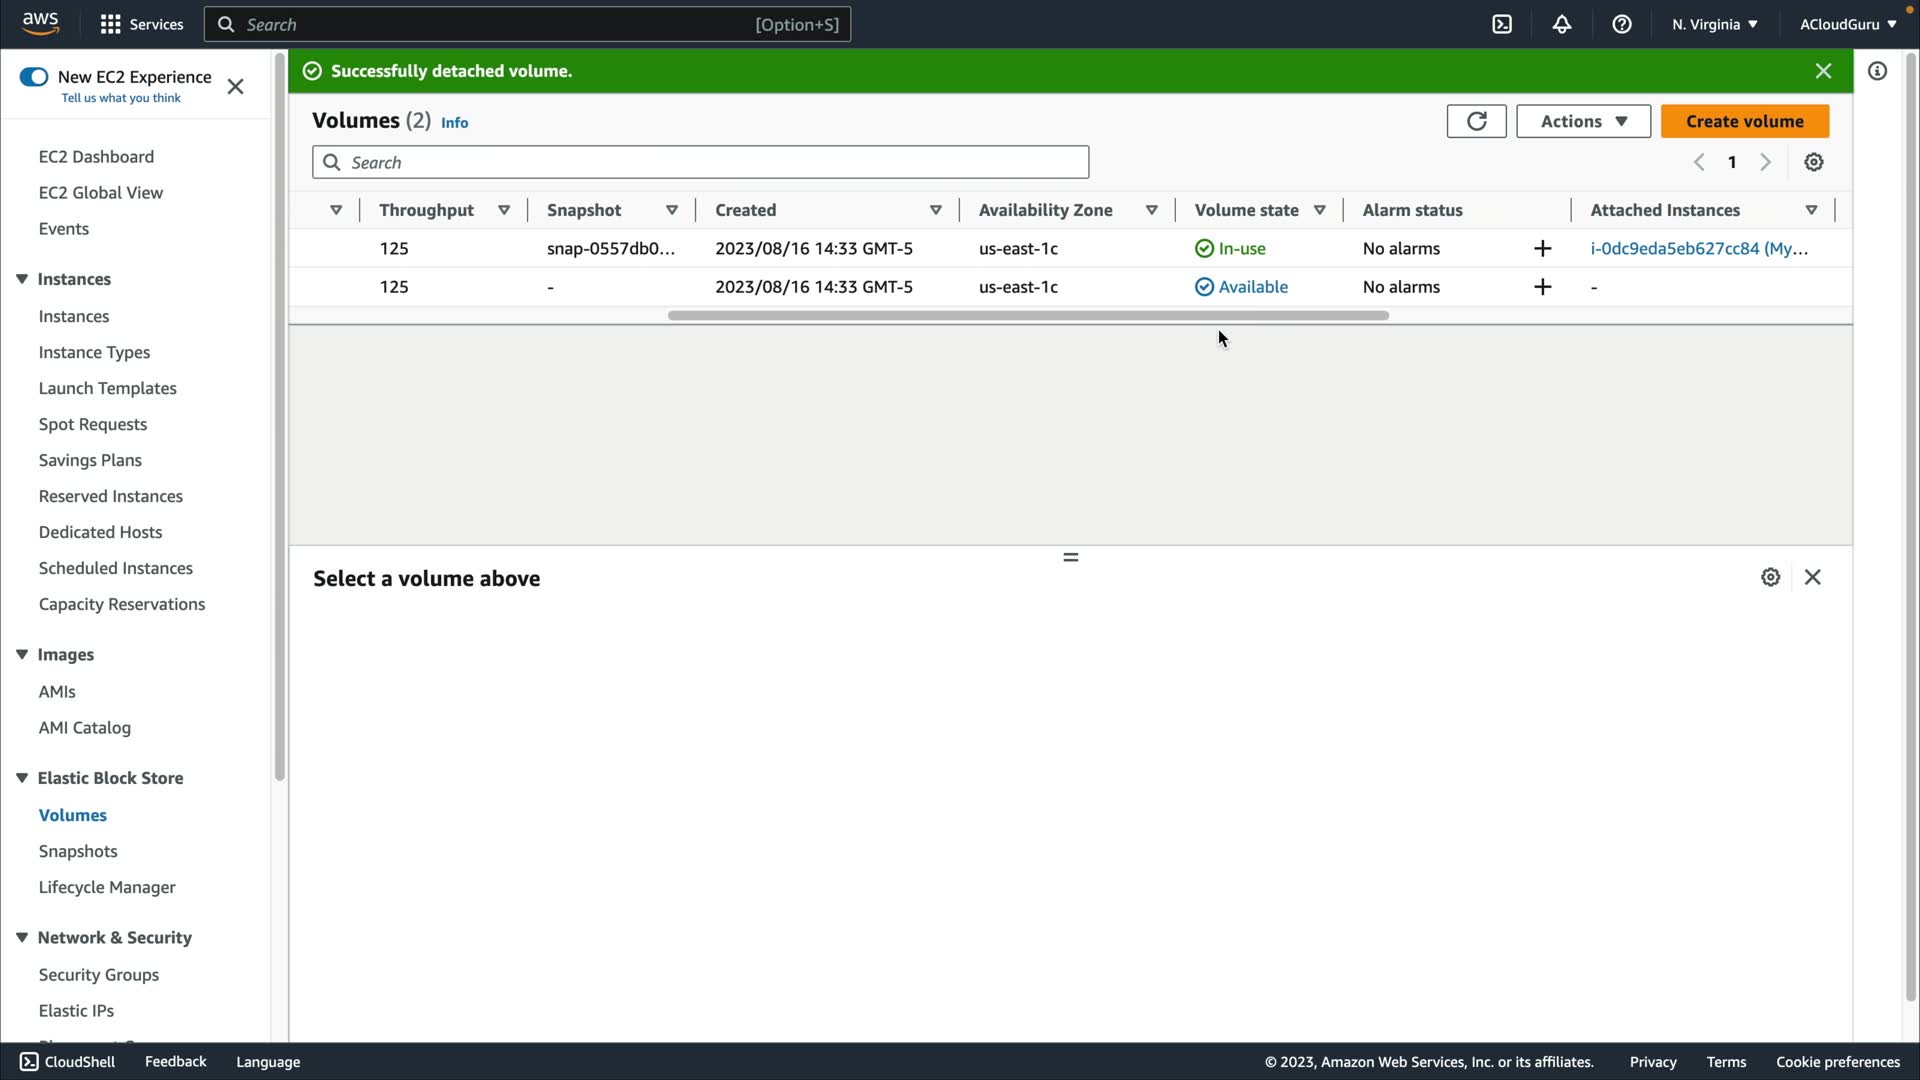Screen dimensions: 1920x1080
Task: Go to Snapshots in sidebar
Action: tap(78, 851)
